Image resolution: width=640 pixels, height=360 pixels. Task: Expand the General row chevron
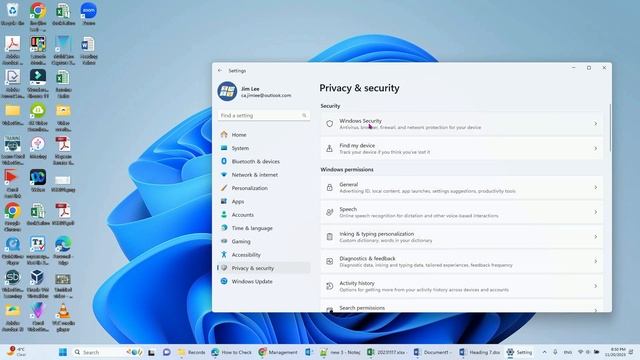click(596, 187)
